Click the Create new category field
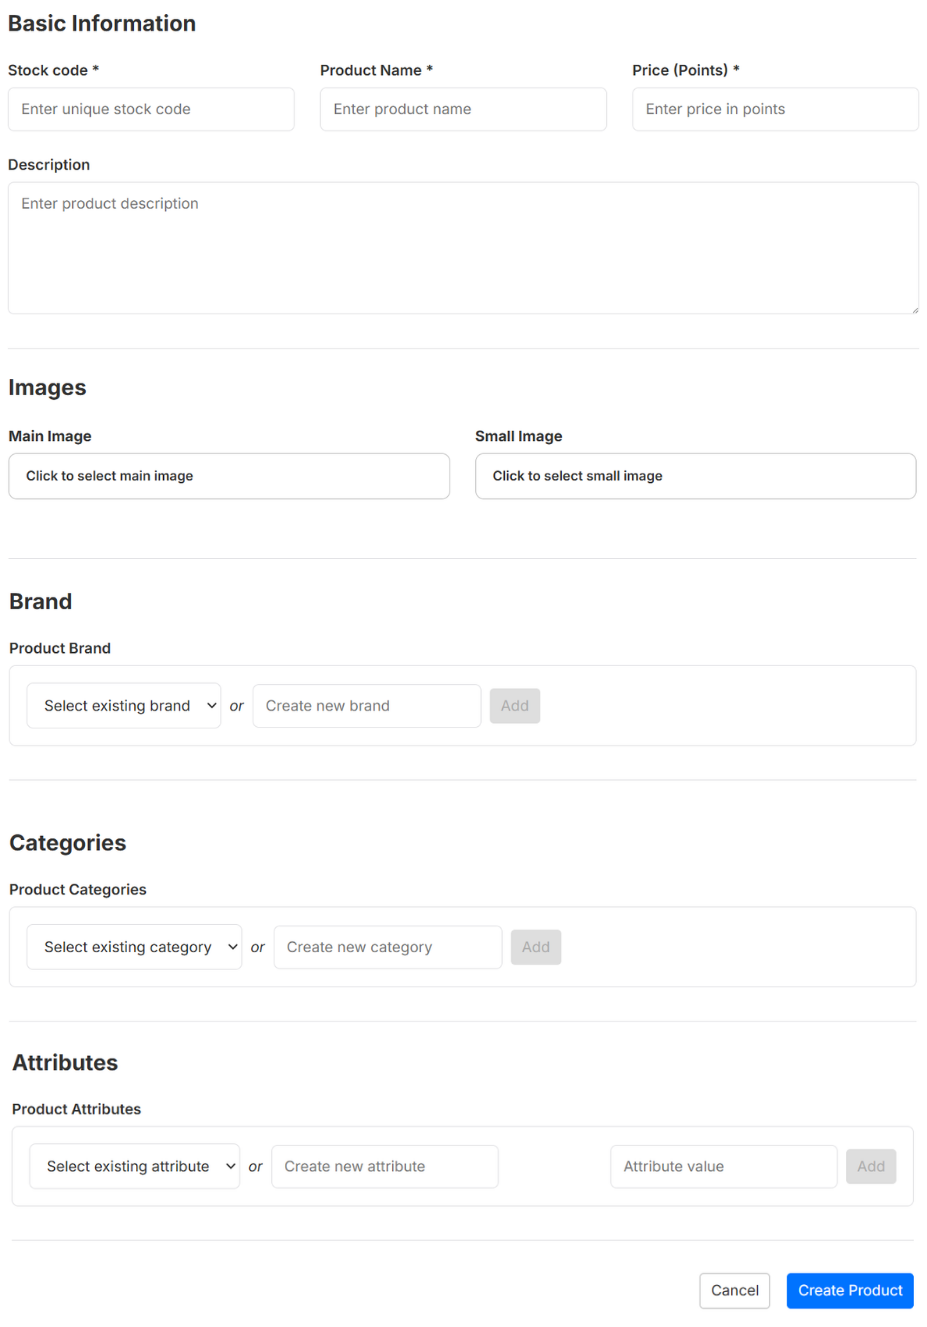The image size is (927, 1327). pos(387,947)
